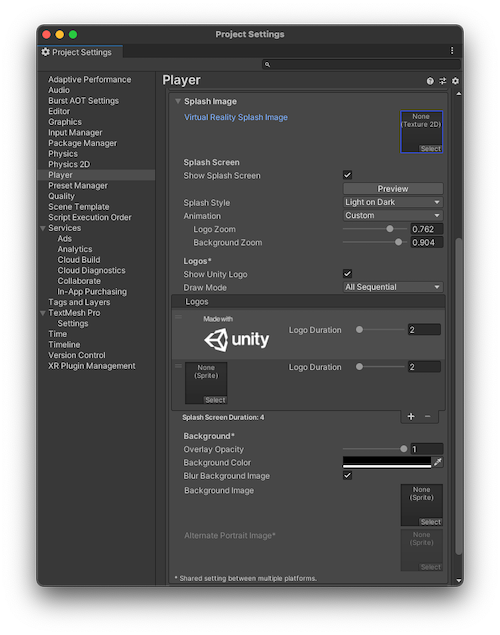Image resolution: width=500 pixels, height=635 pixels.
Task: Select Ads under Services
Action: point(64,239)
